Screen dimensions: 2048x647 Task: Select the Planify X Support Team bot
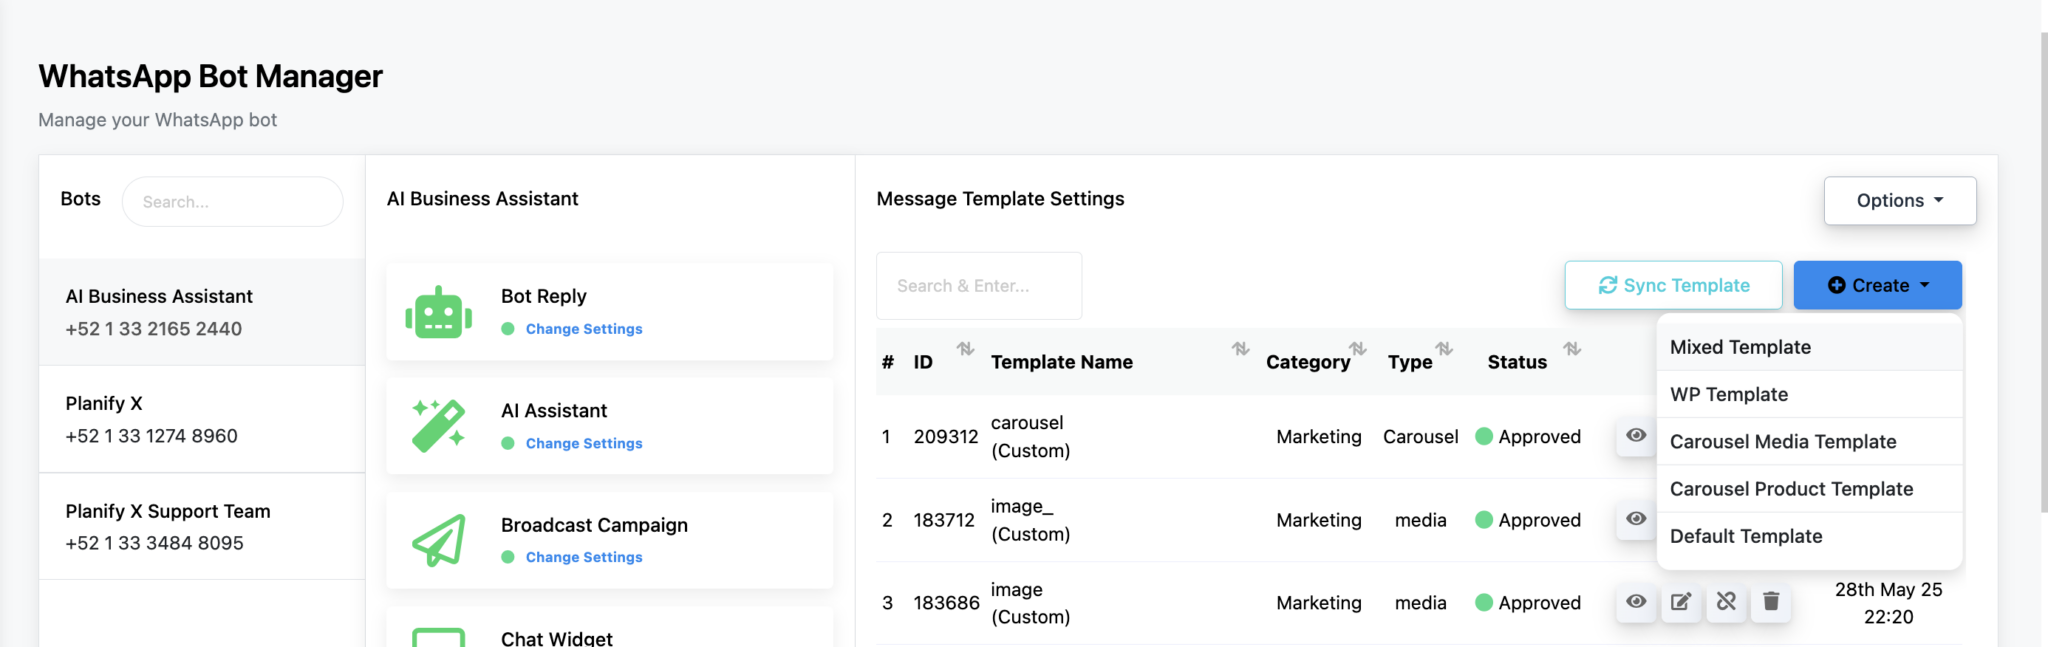[202, 527]
